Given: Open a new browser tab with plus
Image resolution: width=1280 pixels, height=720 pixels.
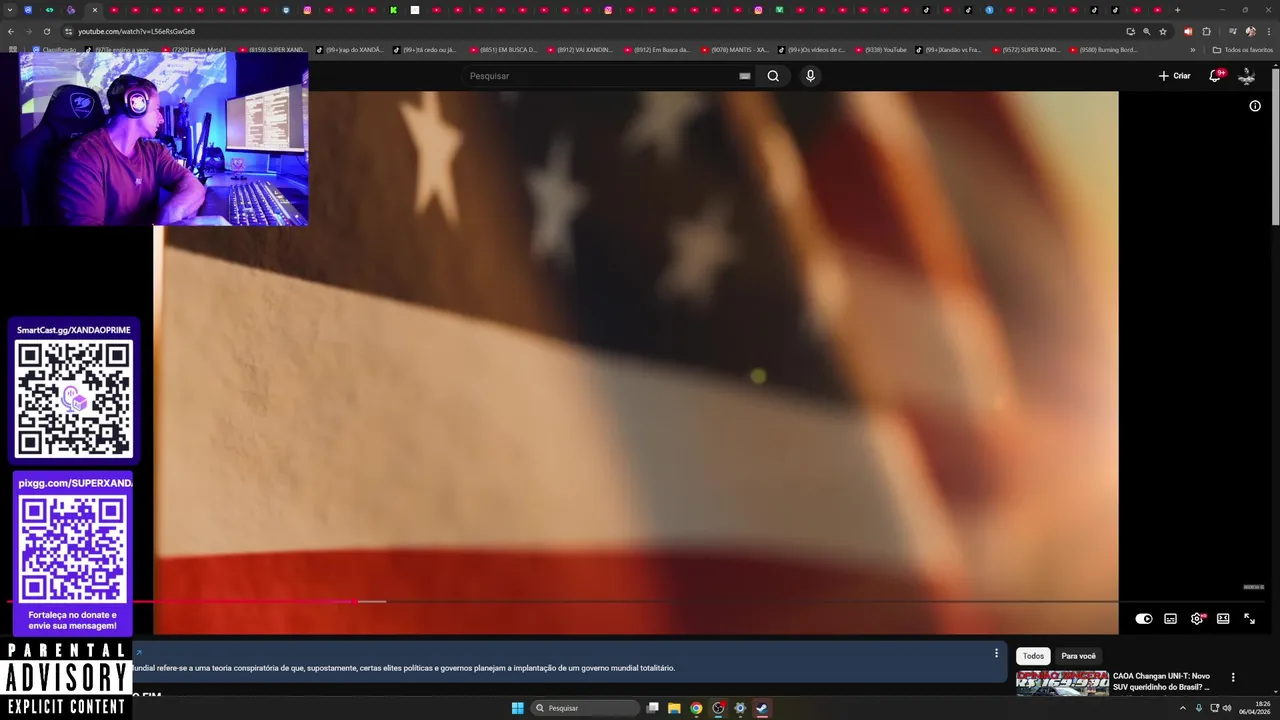Looking at the screenshot, I should (x=1177, y=10).
